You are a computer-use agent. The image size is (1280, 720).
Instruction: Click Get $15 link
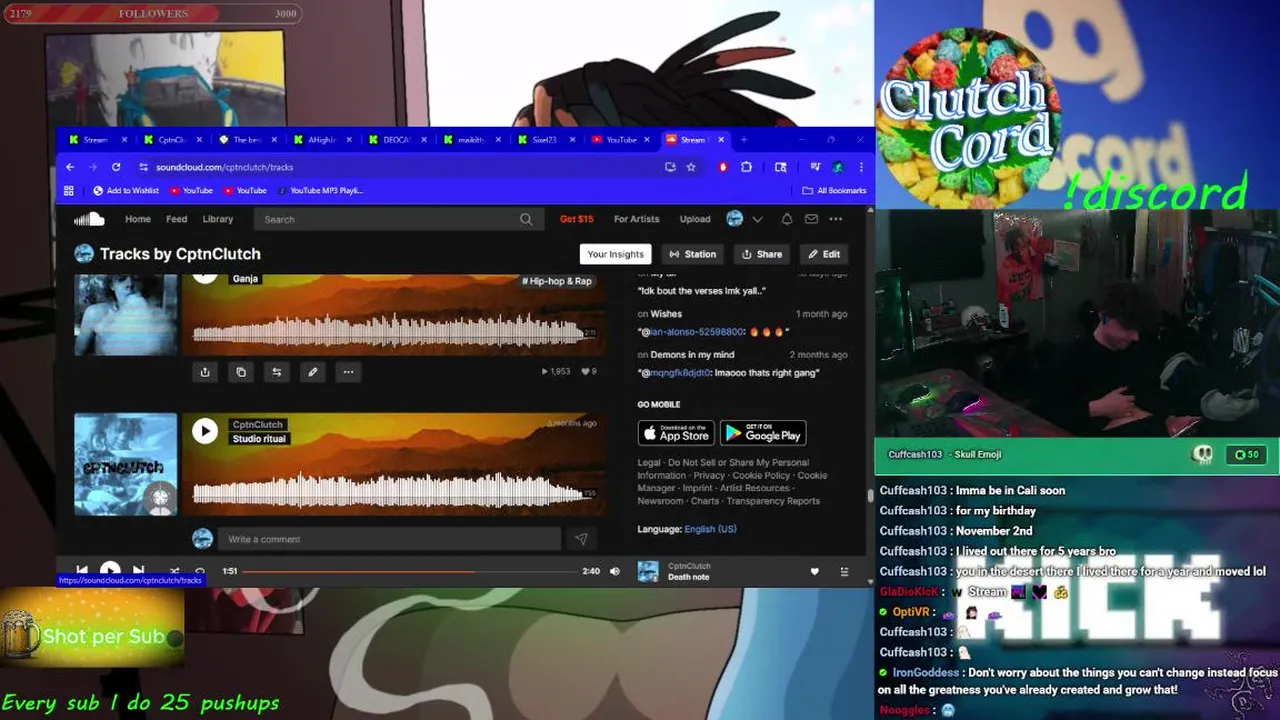[576, 219]
